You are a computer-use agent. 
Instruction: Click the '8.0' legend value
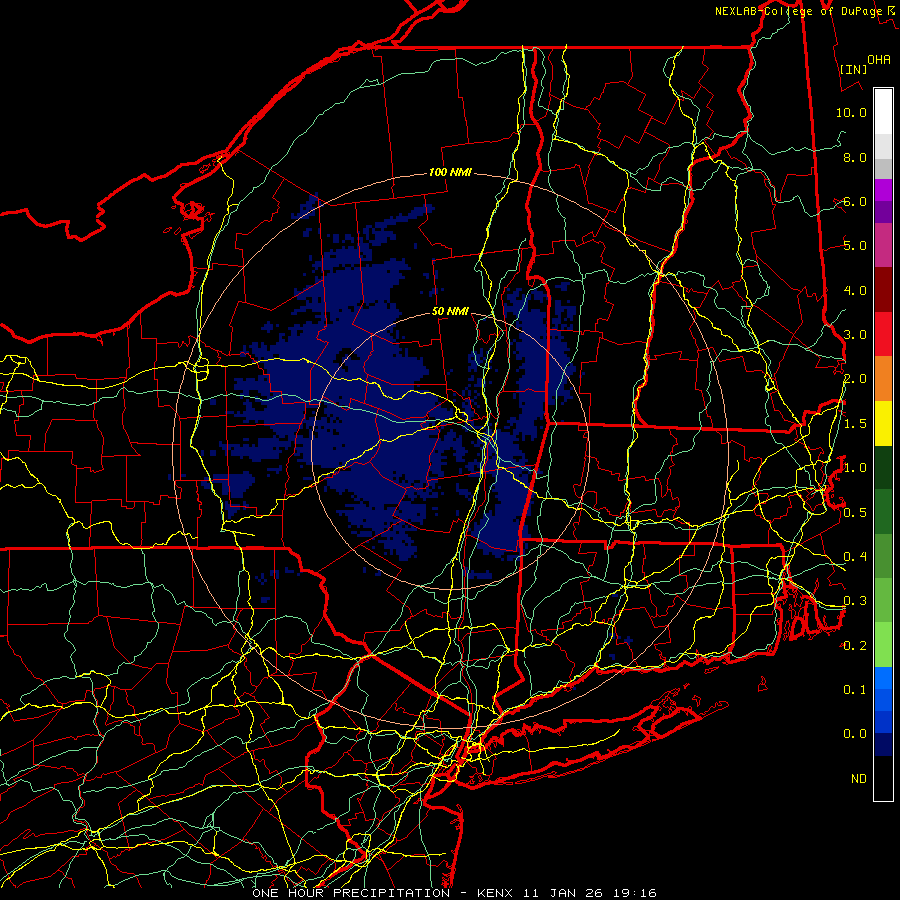(855, 157)
